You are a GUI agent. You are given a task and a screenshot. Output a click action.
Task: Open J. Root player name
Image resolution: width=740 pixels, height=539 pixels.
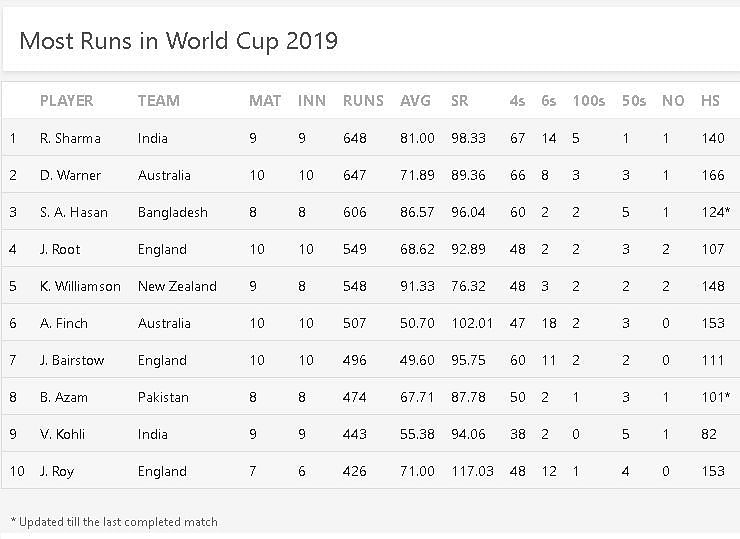pyautogui.click(x=60, y=249)
